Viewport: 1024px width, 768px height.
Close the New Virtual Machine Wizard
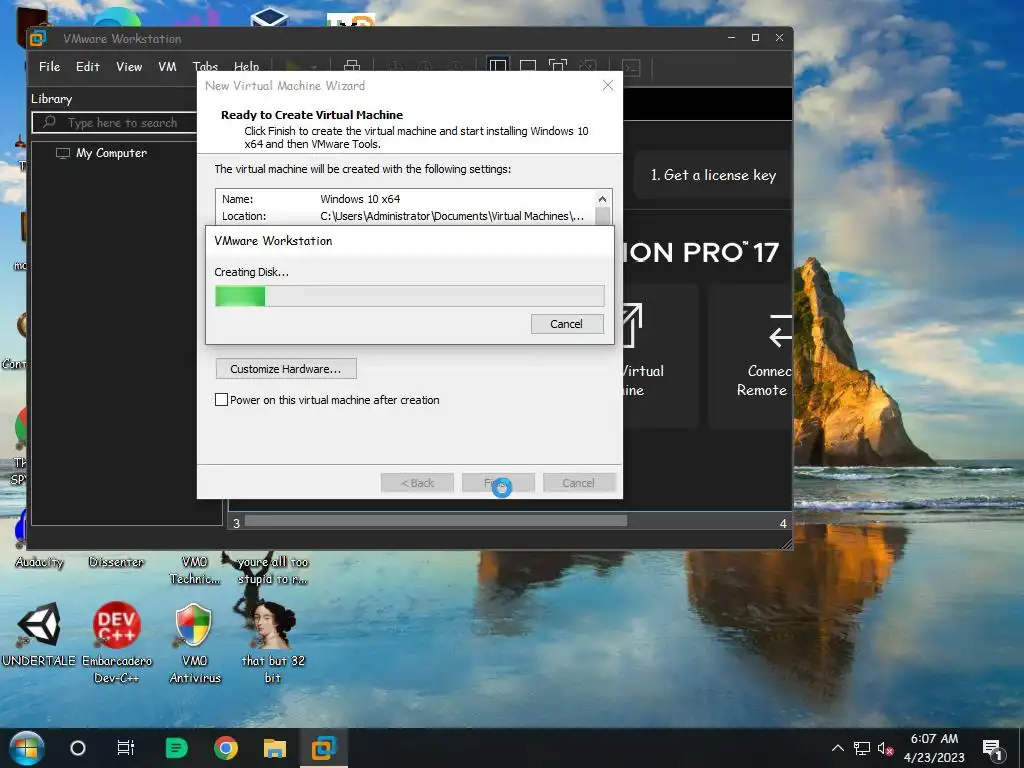[607, 86]
